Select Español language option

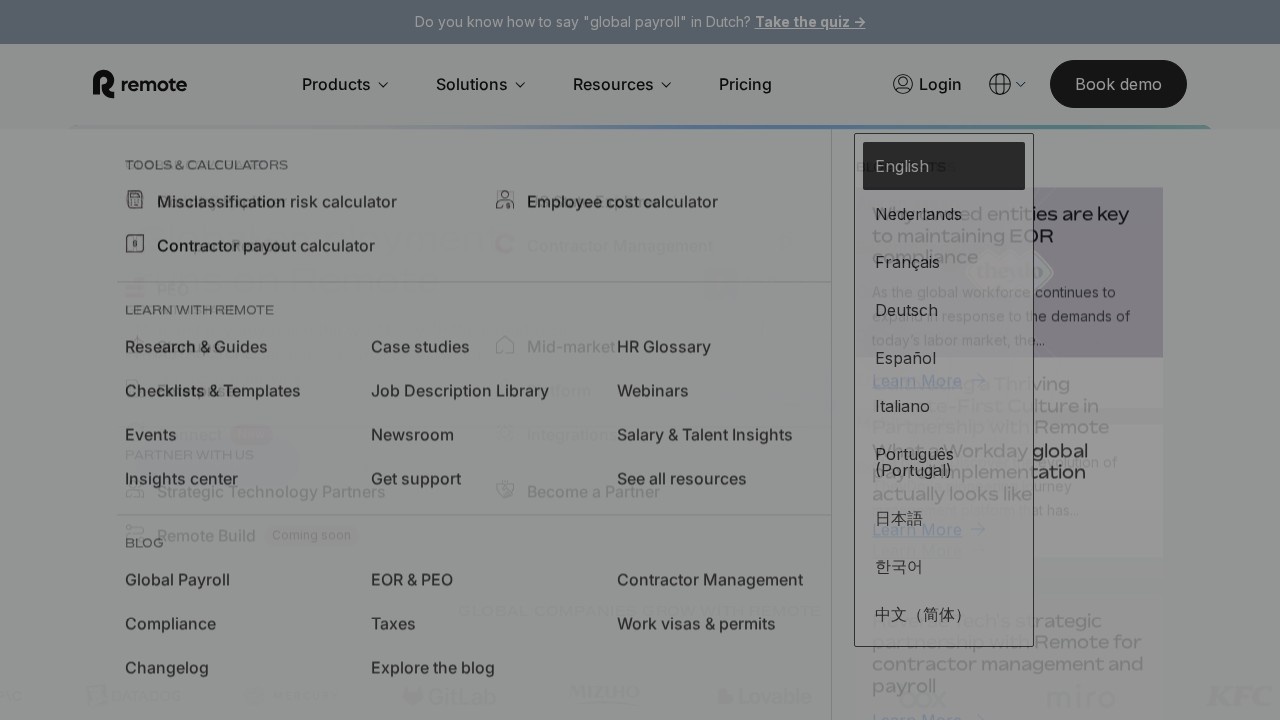pyautogui.click(x=944, y=358)
